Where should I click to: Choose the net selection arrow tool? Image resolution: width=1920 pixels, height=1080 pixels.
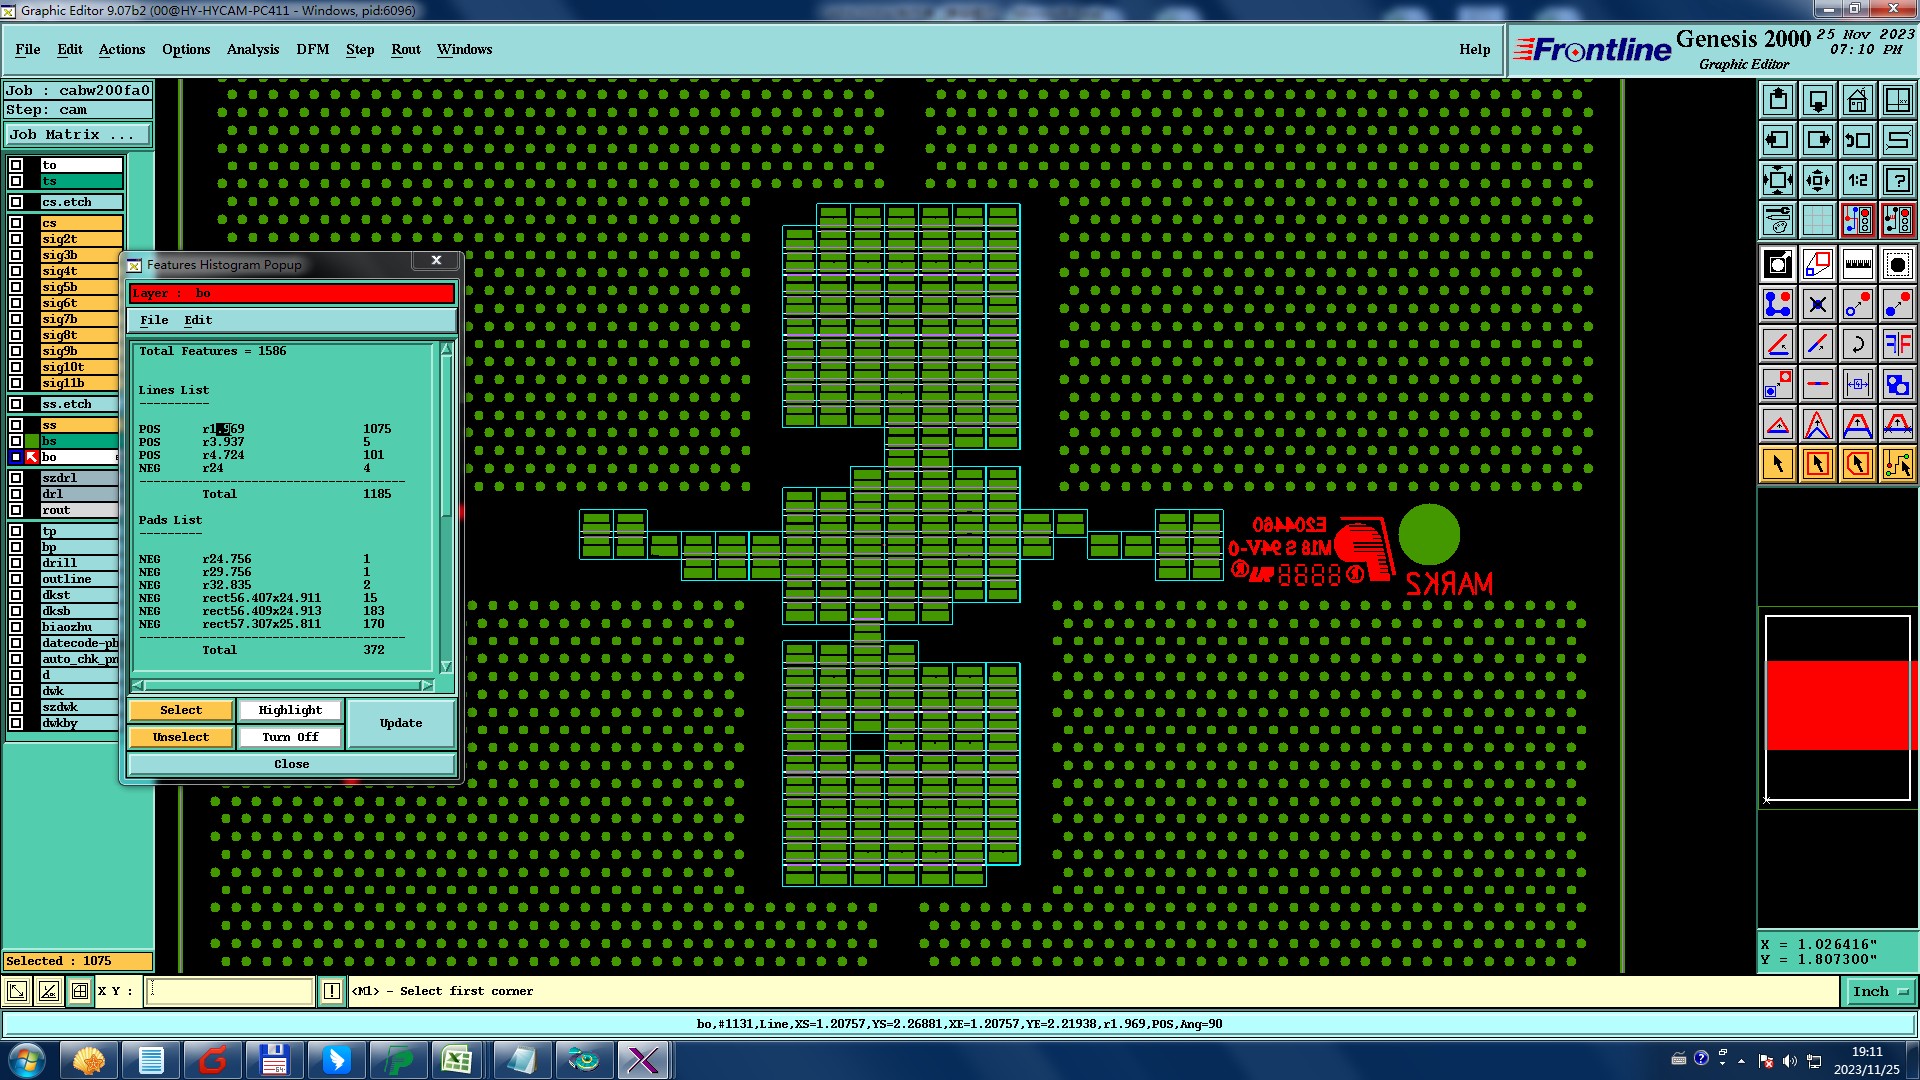pos(1897,464)
